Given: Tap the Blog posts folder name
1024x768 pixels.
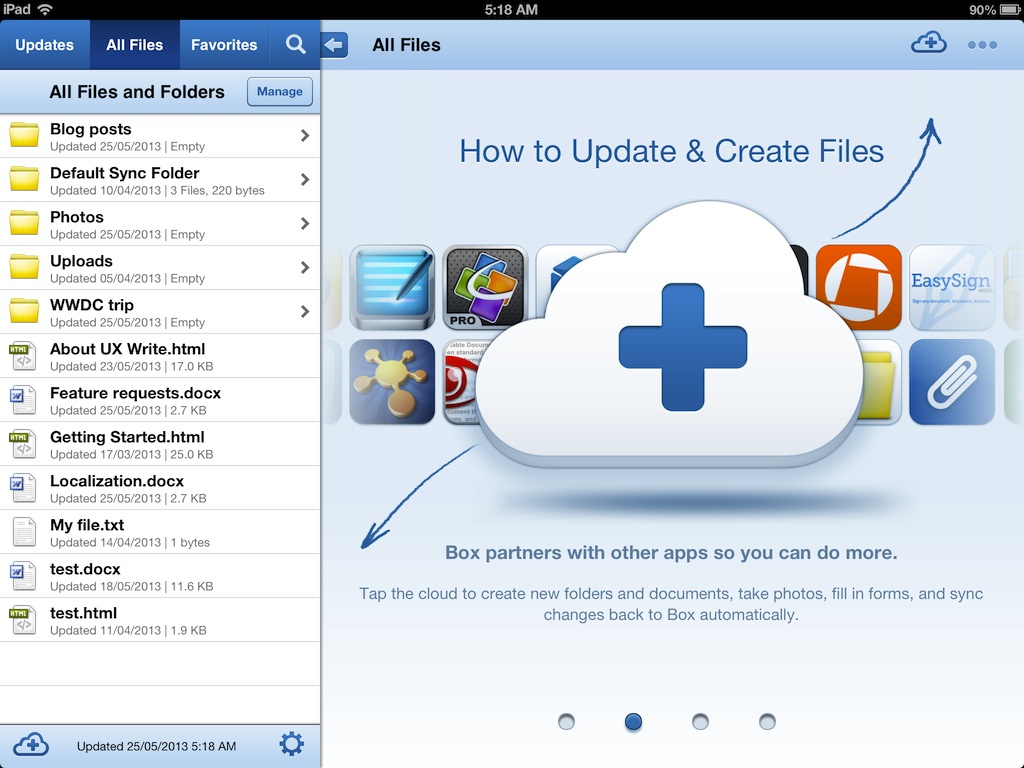Looking at the screenshot, I should pyautogui.click(x=91, y=129).
